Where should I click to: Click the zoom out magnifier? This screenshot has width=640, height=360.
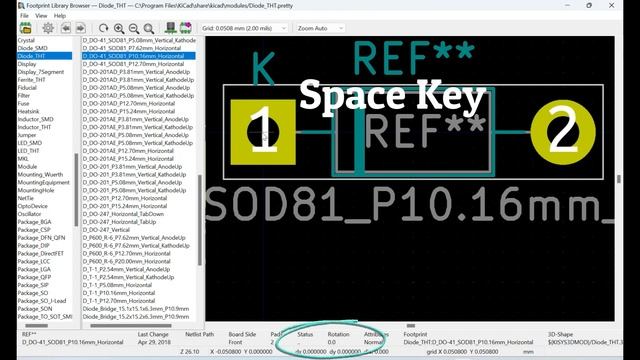pyautogui.click(x=134, y=28)
